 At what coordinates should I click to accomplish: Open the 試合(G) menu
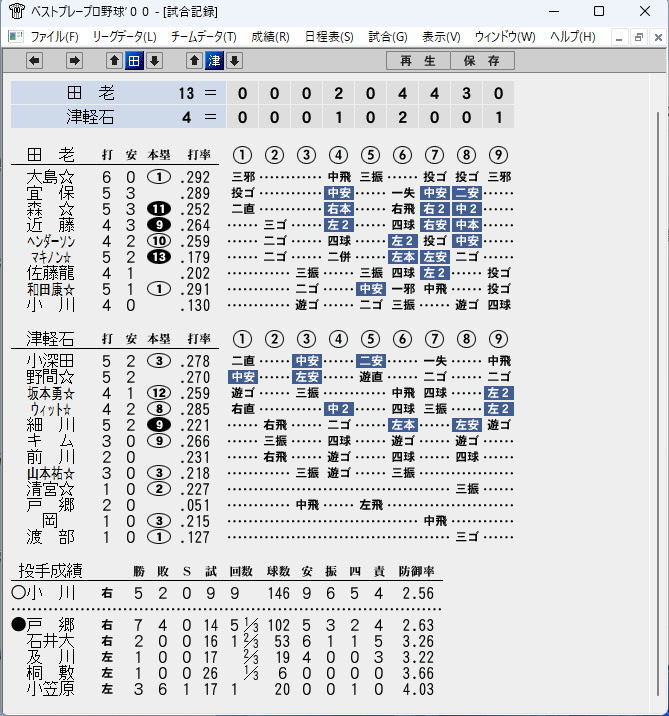388,37
